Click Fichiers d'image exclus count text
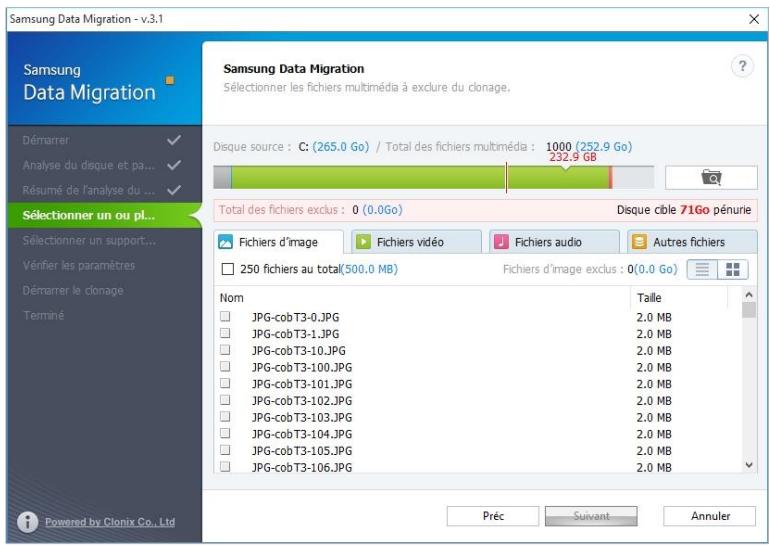 [x=590, y=269]
